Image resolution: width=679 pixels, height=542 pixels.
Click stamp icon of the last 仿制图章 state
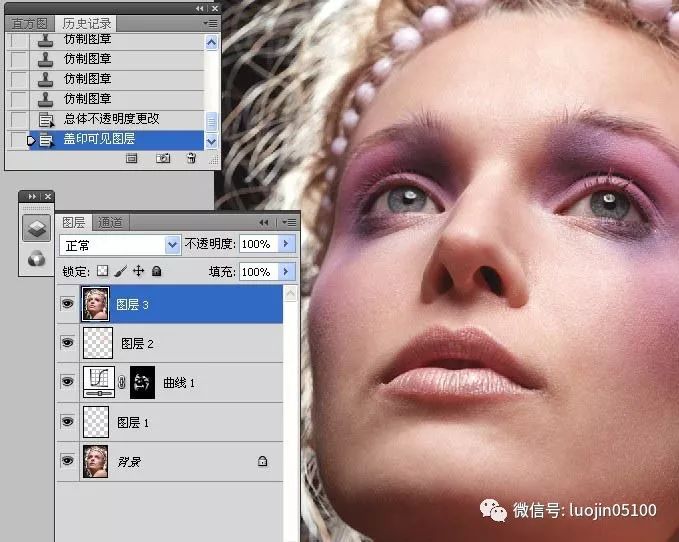coord(45,99)
